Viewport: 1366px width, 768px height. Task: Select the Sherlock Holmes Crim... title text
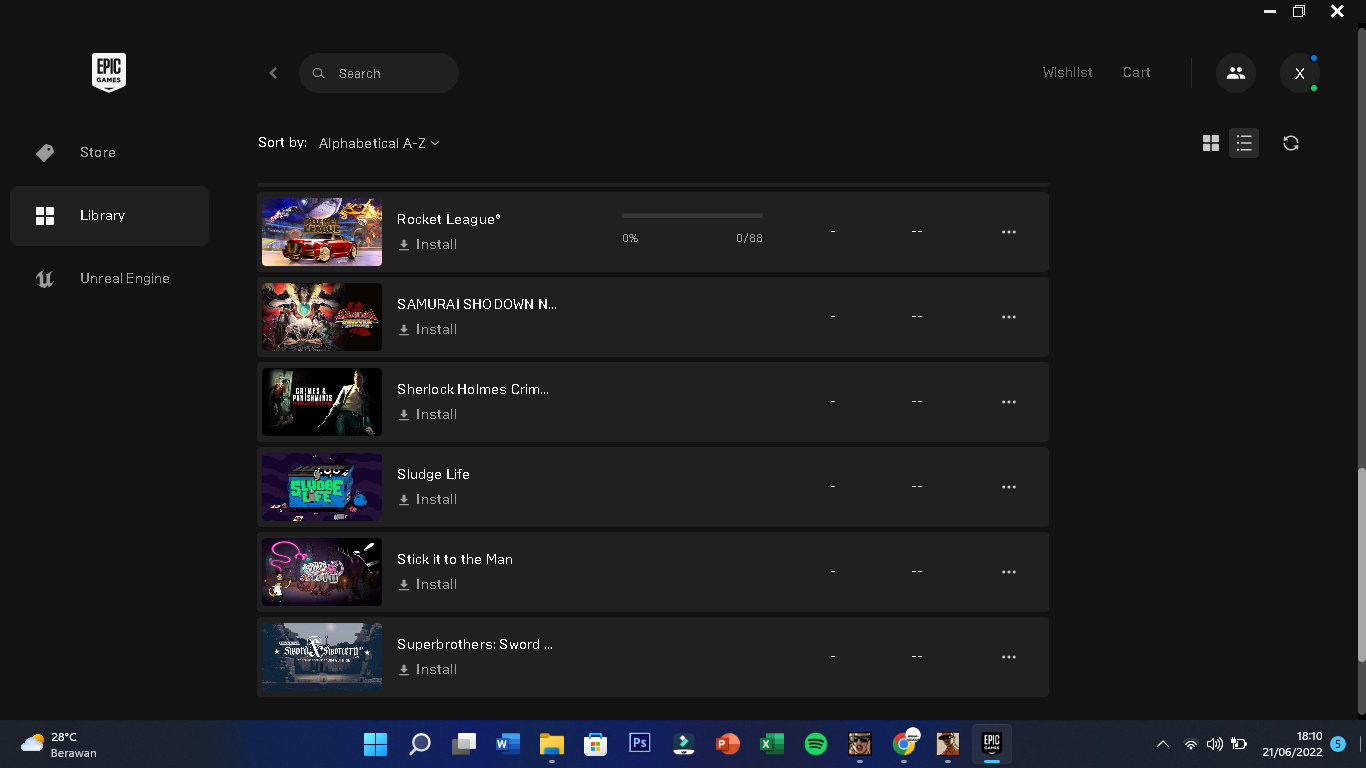pos(473,389)
